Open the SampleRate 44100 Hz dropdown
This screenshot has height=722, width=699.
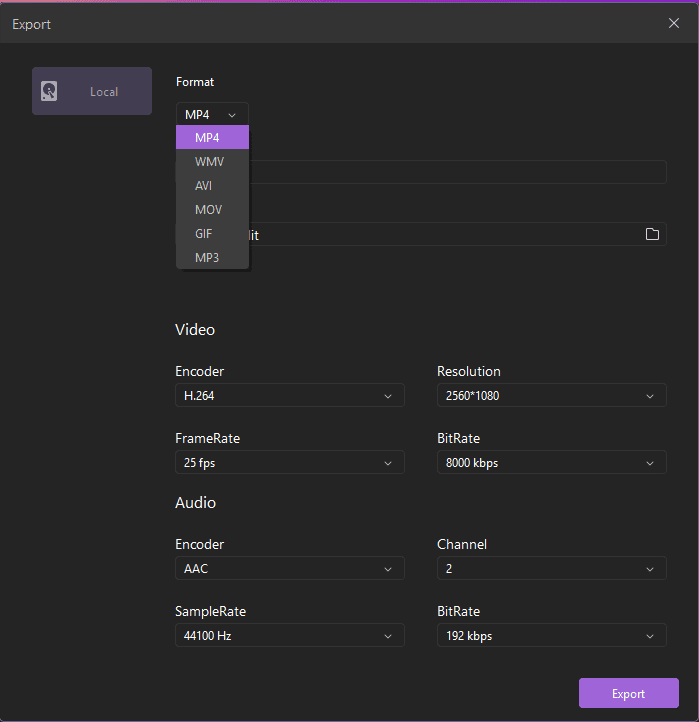290,635
